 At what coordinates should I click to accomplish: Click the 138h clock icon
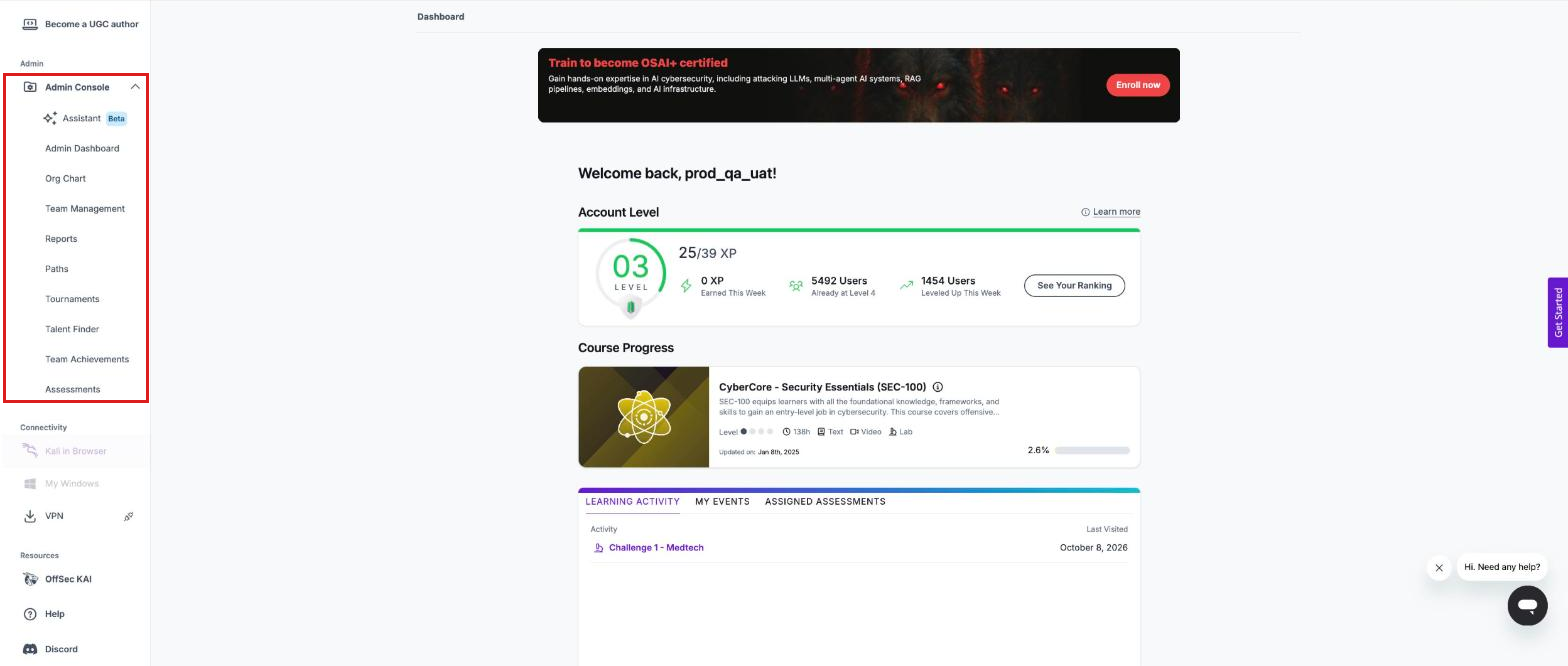(786, 432)
